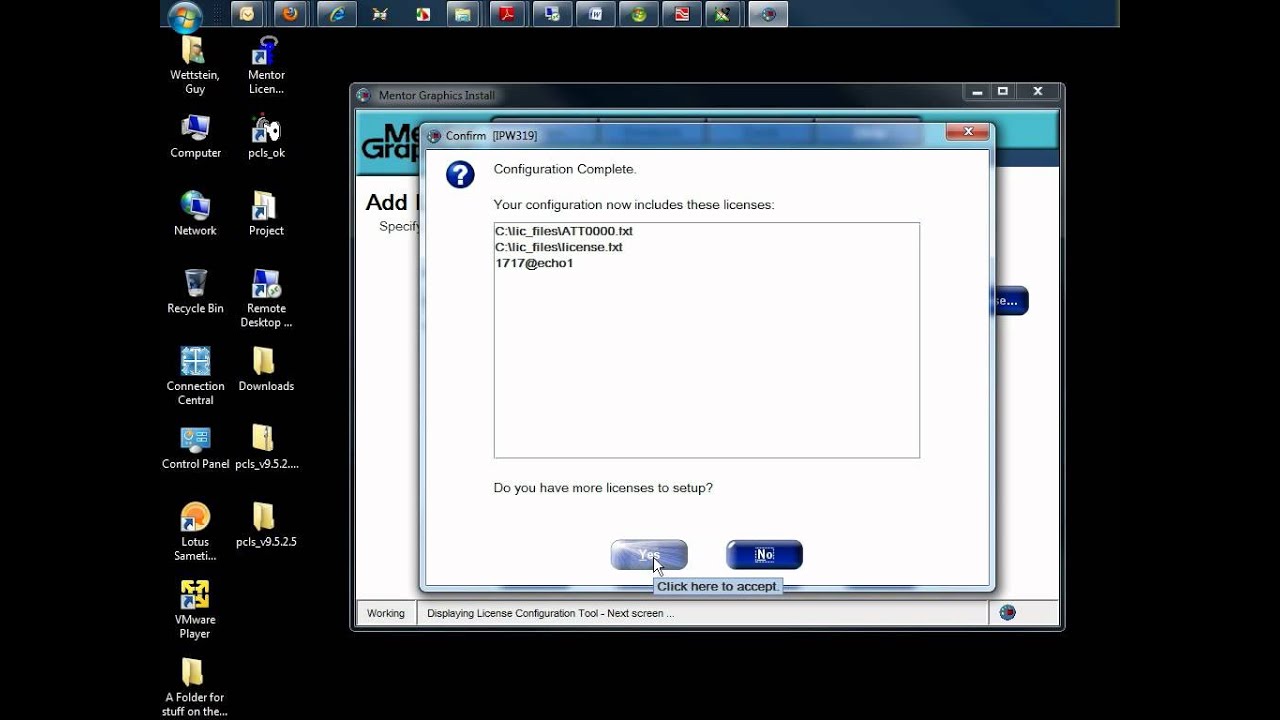Open Firefox from the taskbar
Image resolution: width=1280 pixels, height=720 pixels.
point(290,14)
